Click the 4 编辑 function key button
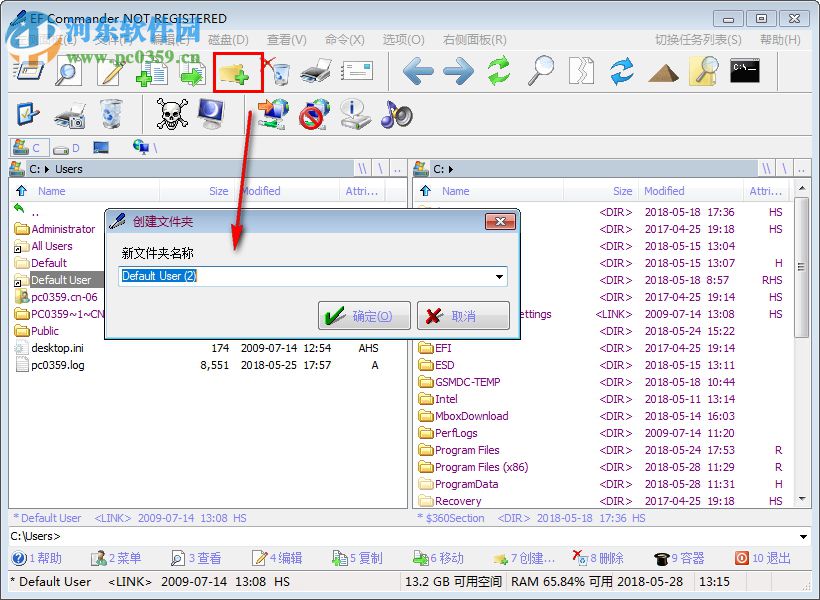This screenshot has width=820, height=600. pos(277,558)
